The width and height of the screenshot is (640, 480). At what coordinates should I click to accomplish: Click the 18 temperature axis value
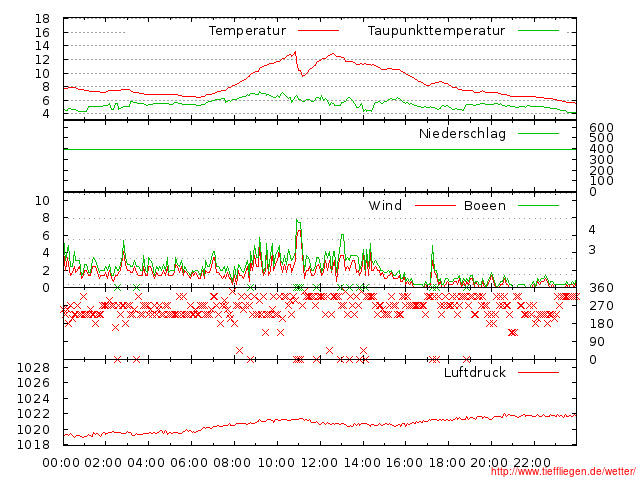(42, 19)
